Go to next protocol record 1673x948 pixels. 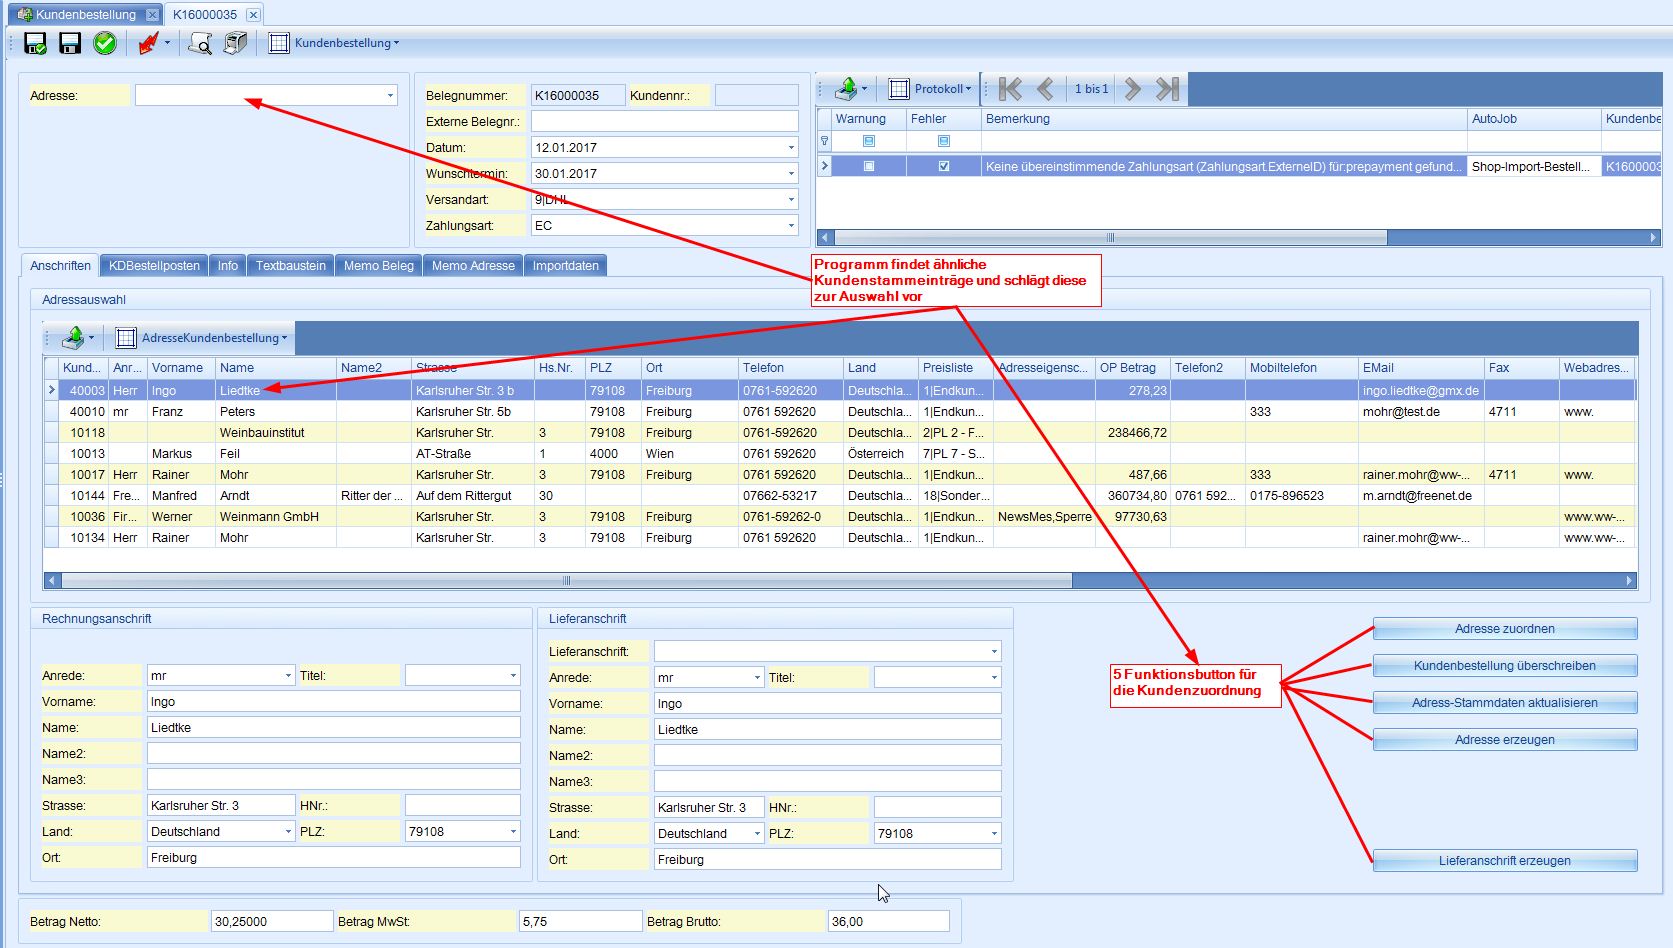pyautogui.click(x=1133, y=89)
